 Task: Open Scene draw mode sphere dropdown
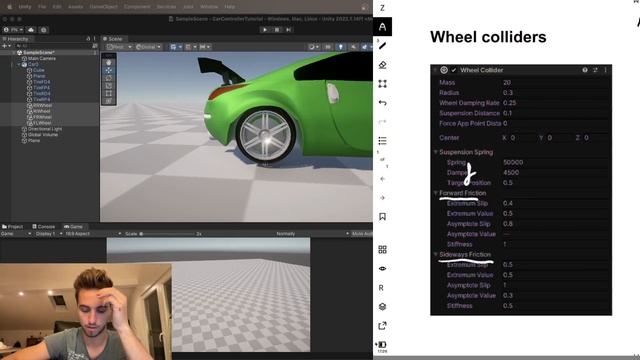tap(314, 47)
